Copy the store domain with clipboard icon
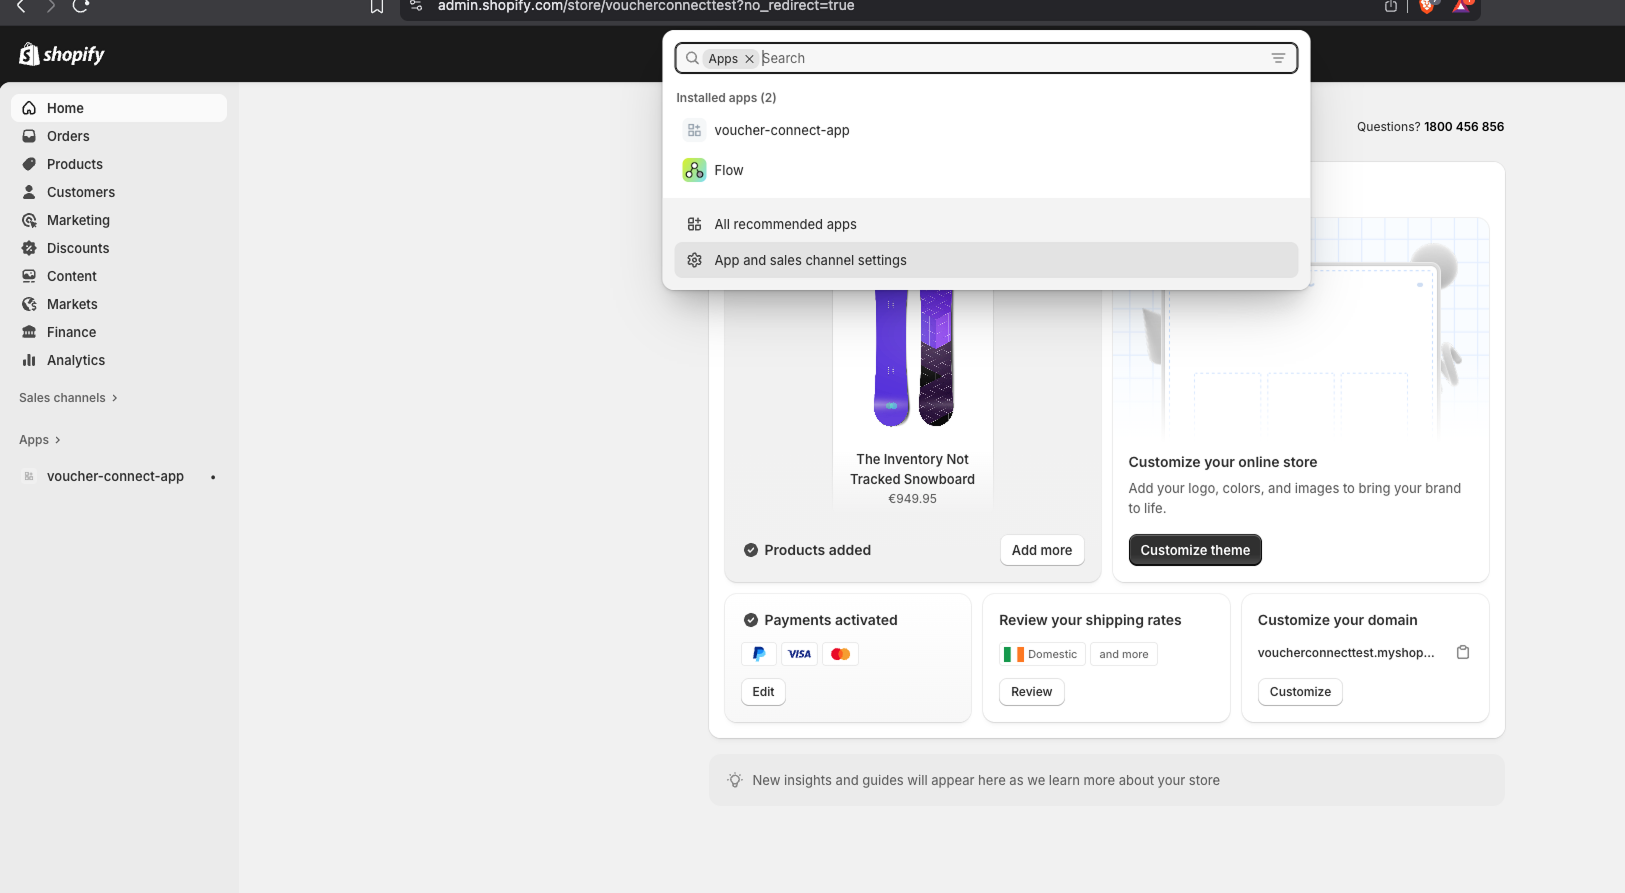This screenshot has width=1625, height=893. 1462,652
